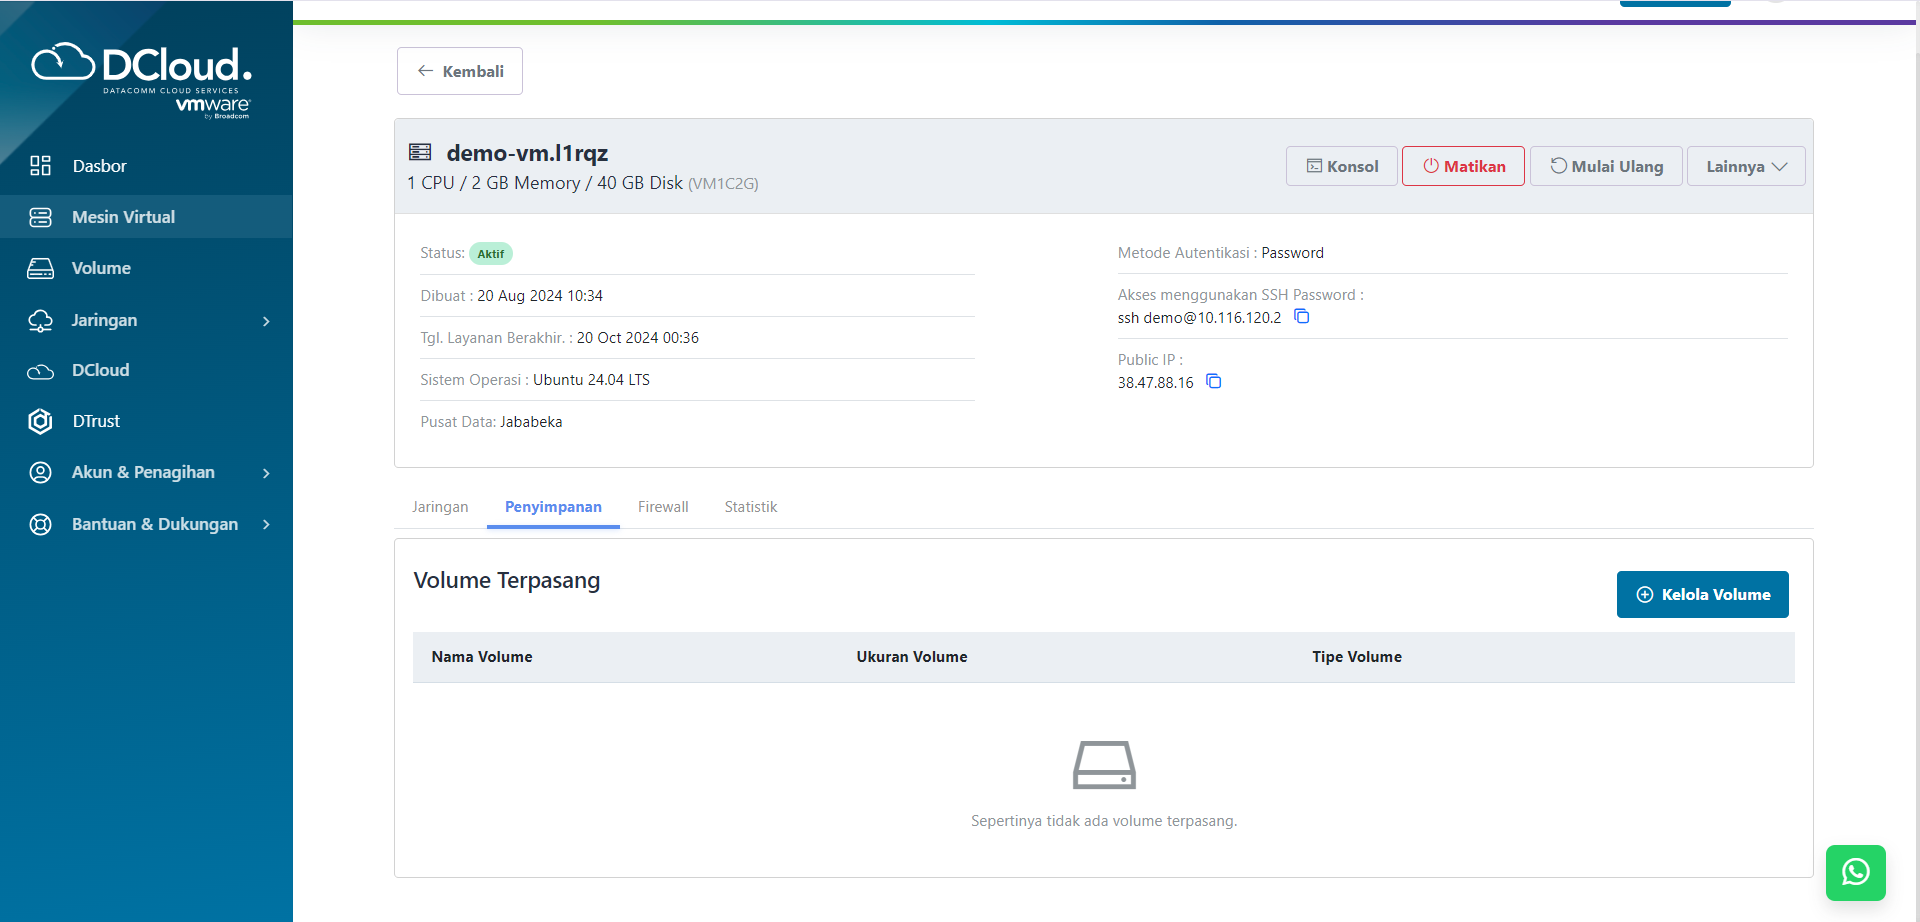Click Mulai Ulang to restart VM

1606,166
